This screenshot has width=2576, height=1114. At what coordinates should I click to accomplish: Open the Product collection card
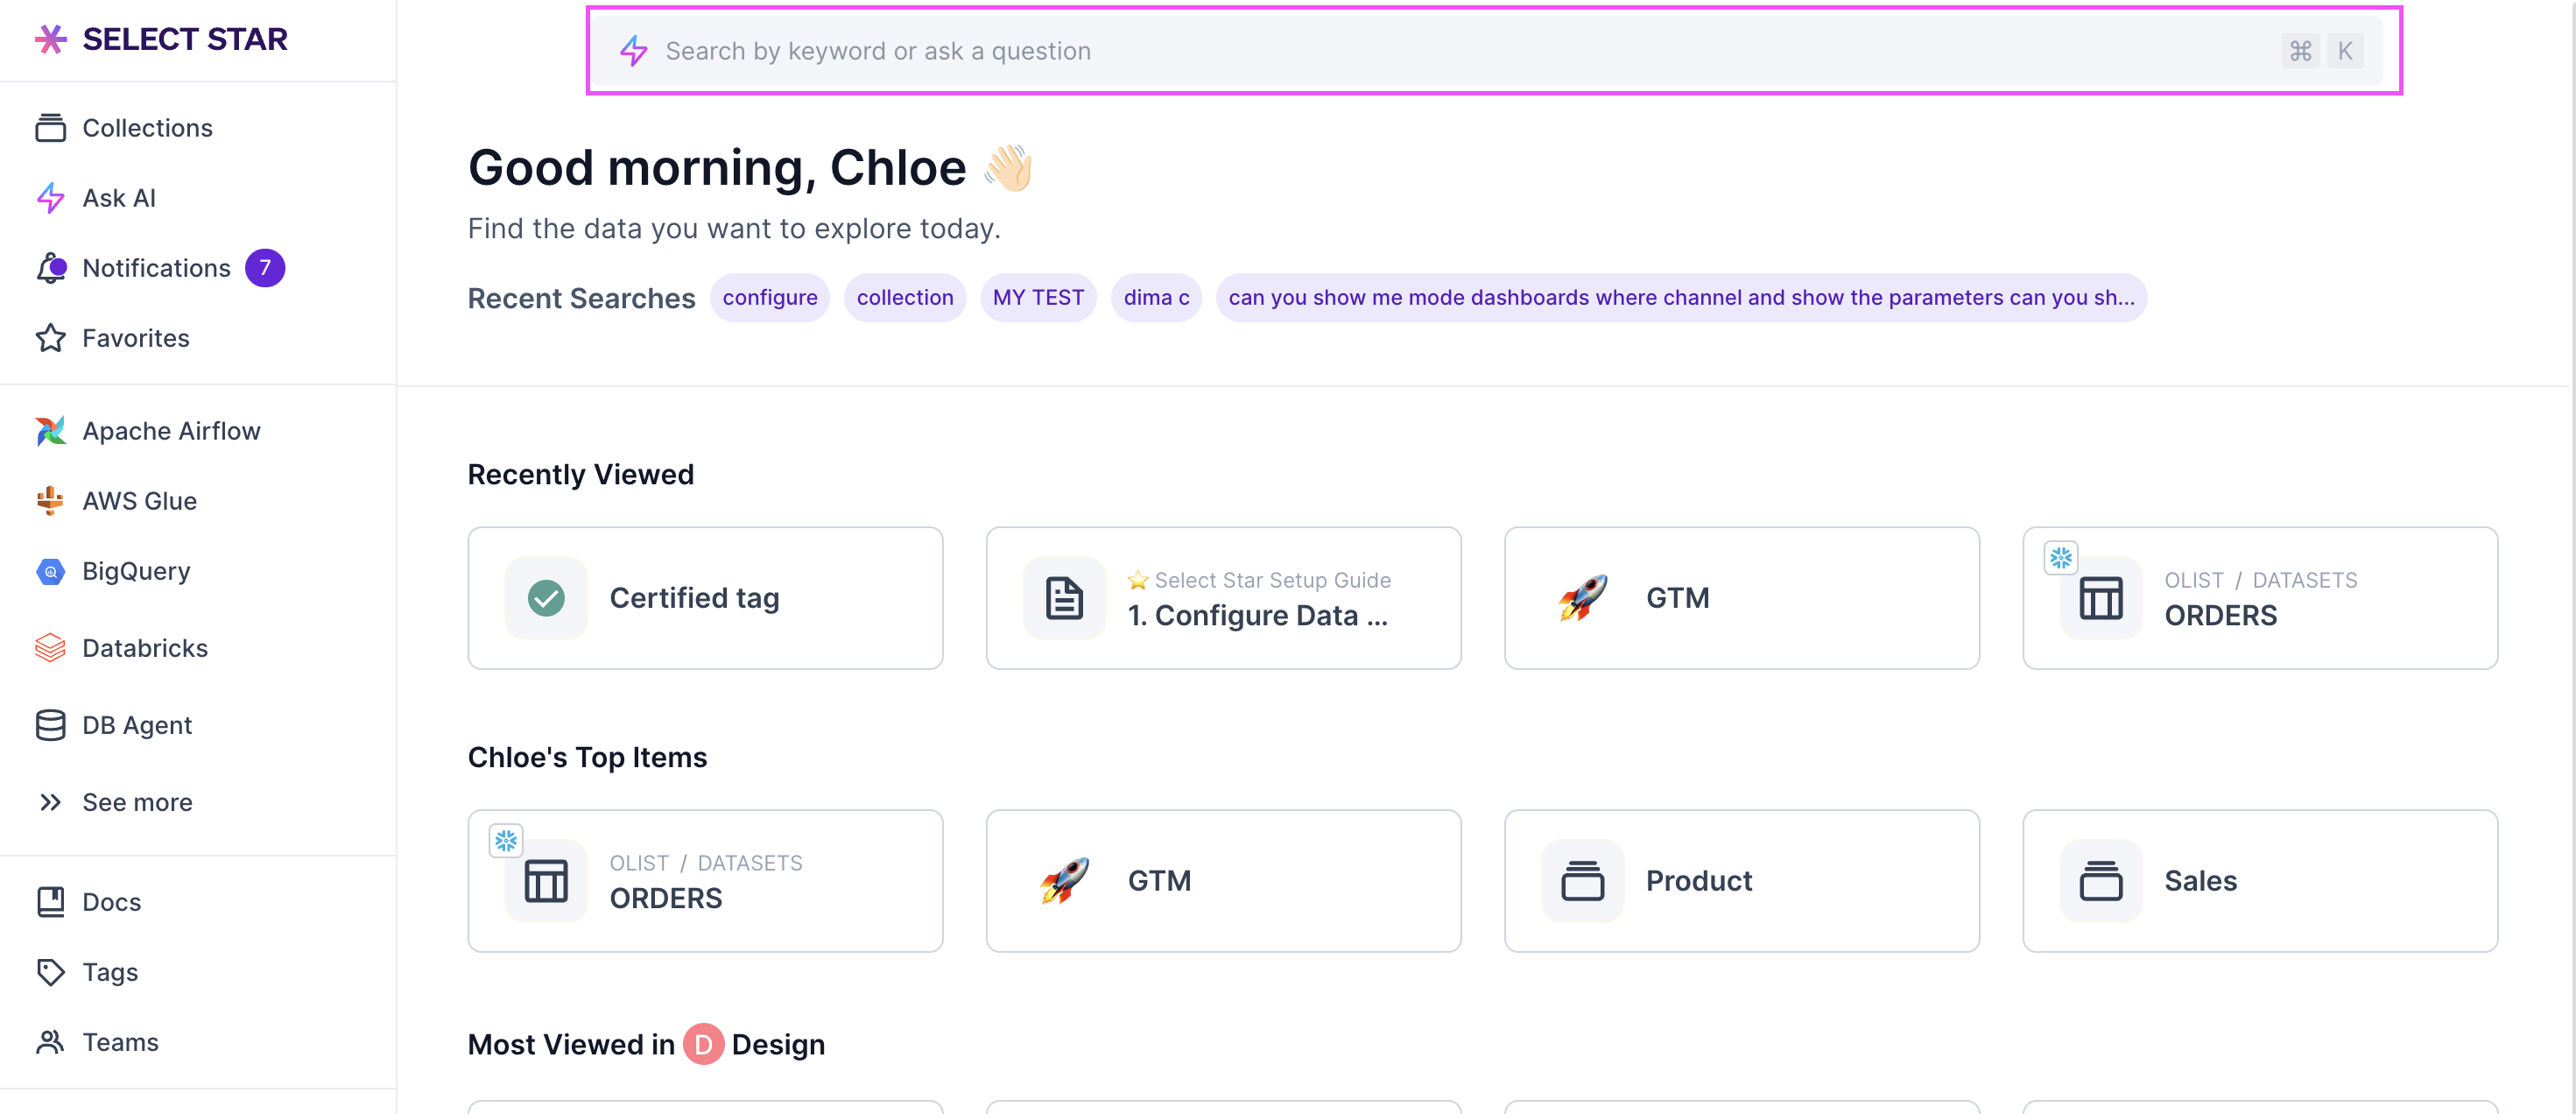(1741, 881)
